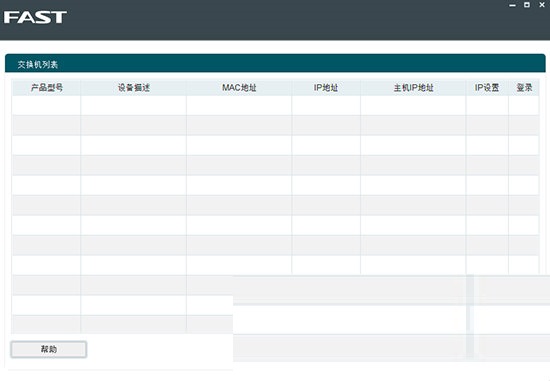This screenshot has width=550, height=381.
Task: Click the MAC地址 column header
Action: click(239, 88)
